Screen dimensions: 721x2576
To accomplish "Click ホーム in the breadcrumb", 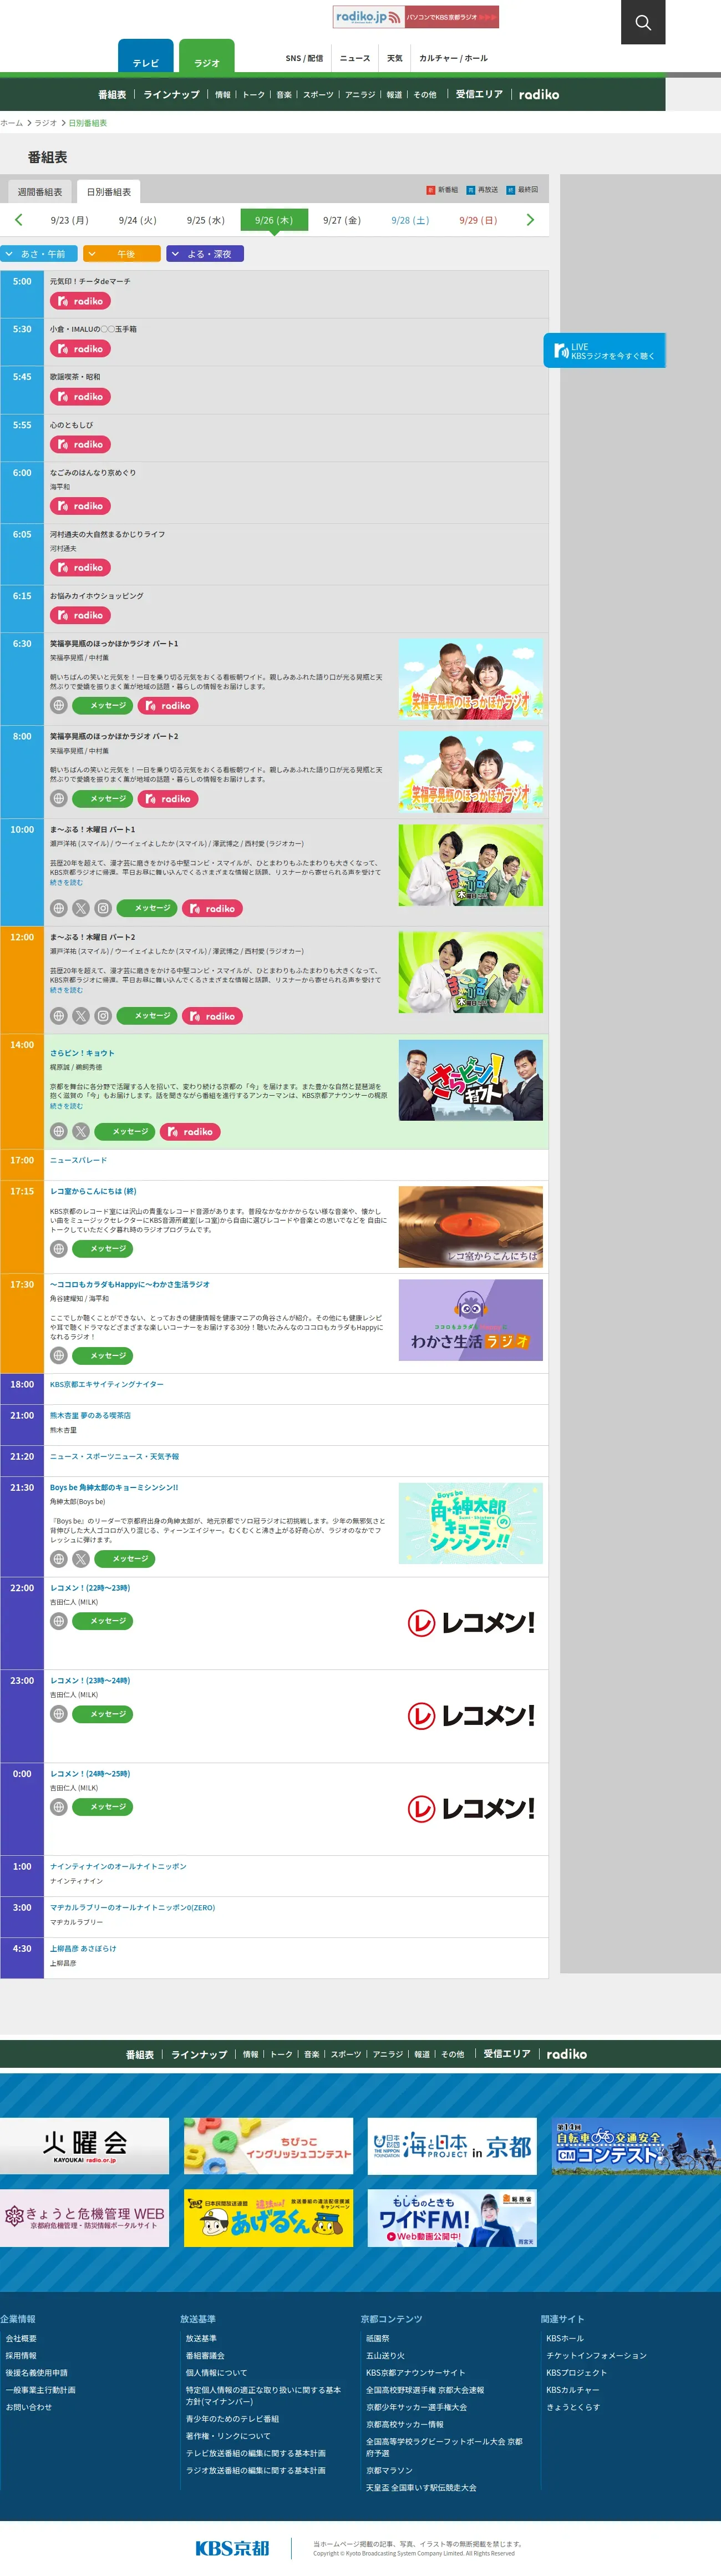I will pos(11,123).
